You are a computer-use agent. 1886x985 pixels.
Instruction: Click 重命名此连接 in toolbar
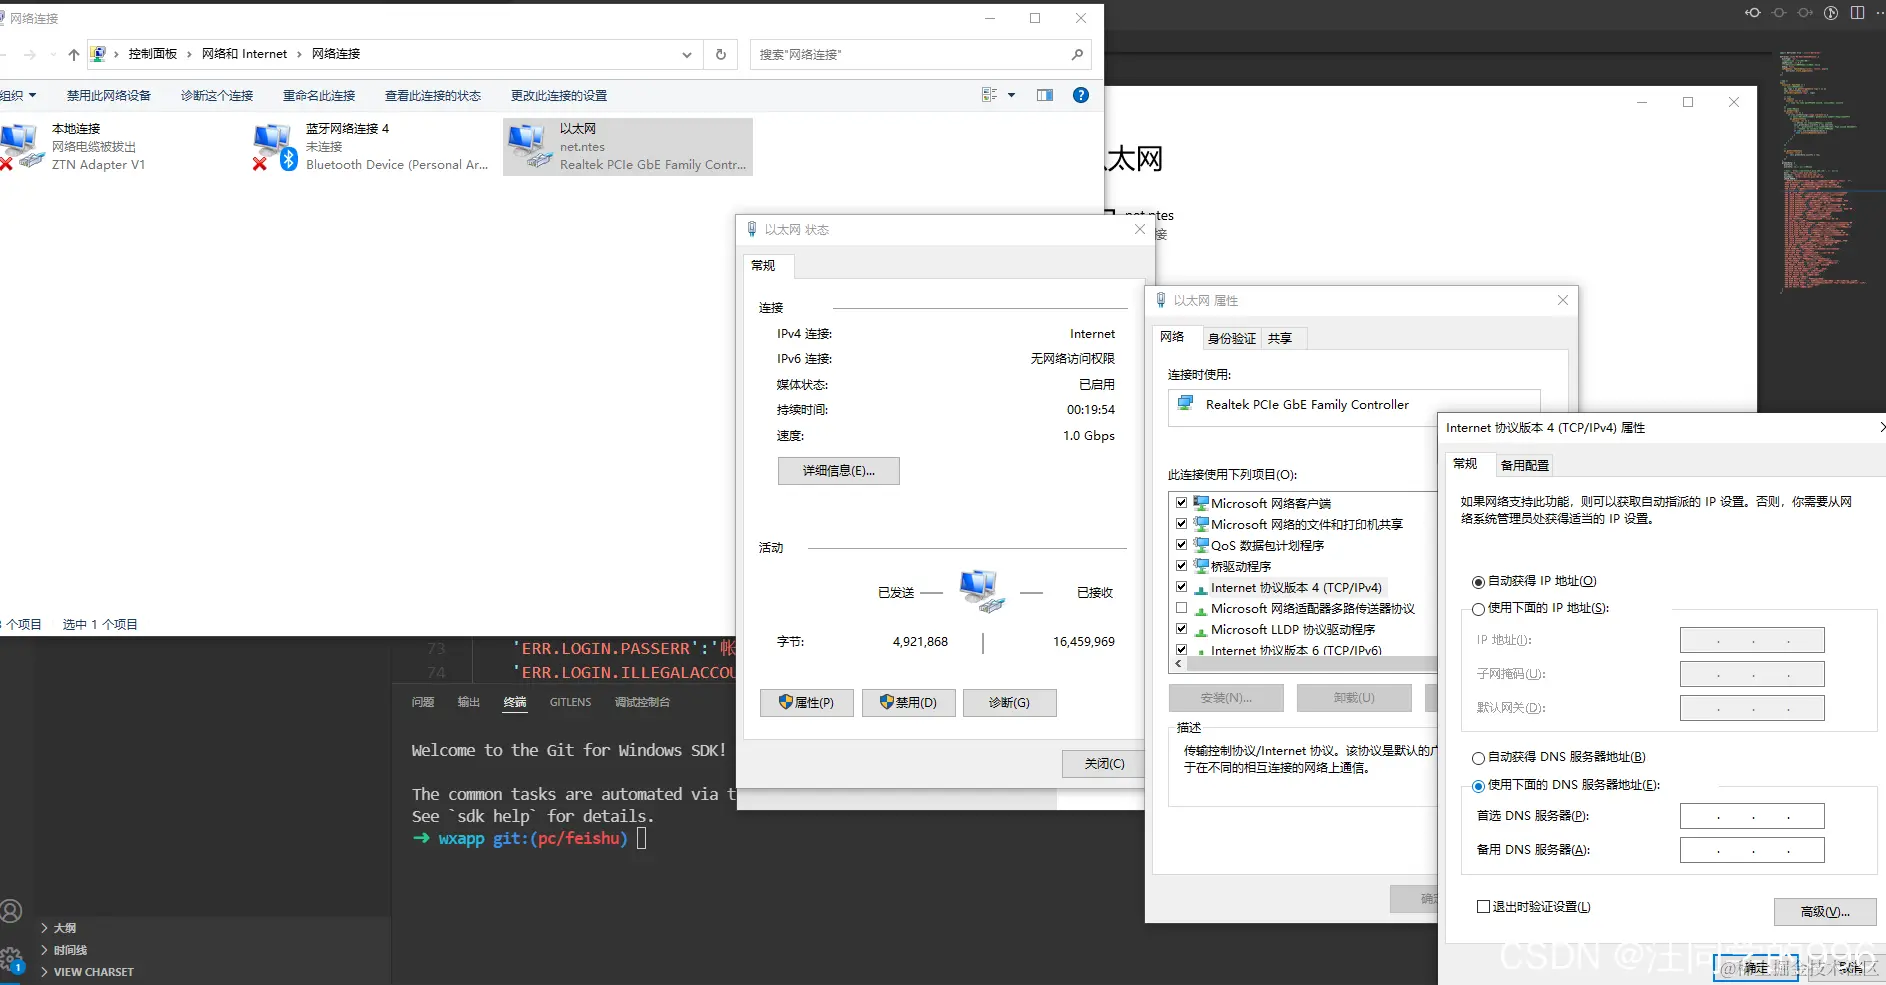coord(319,96)
